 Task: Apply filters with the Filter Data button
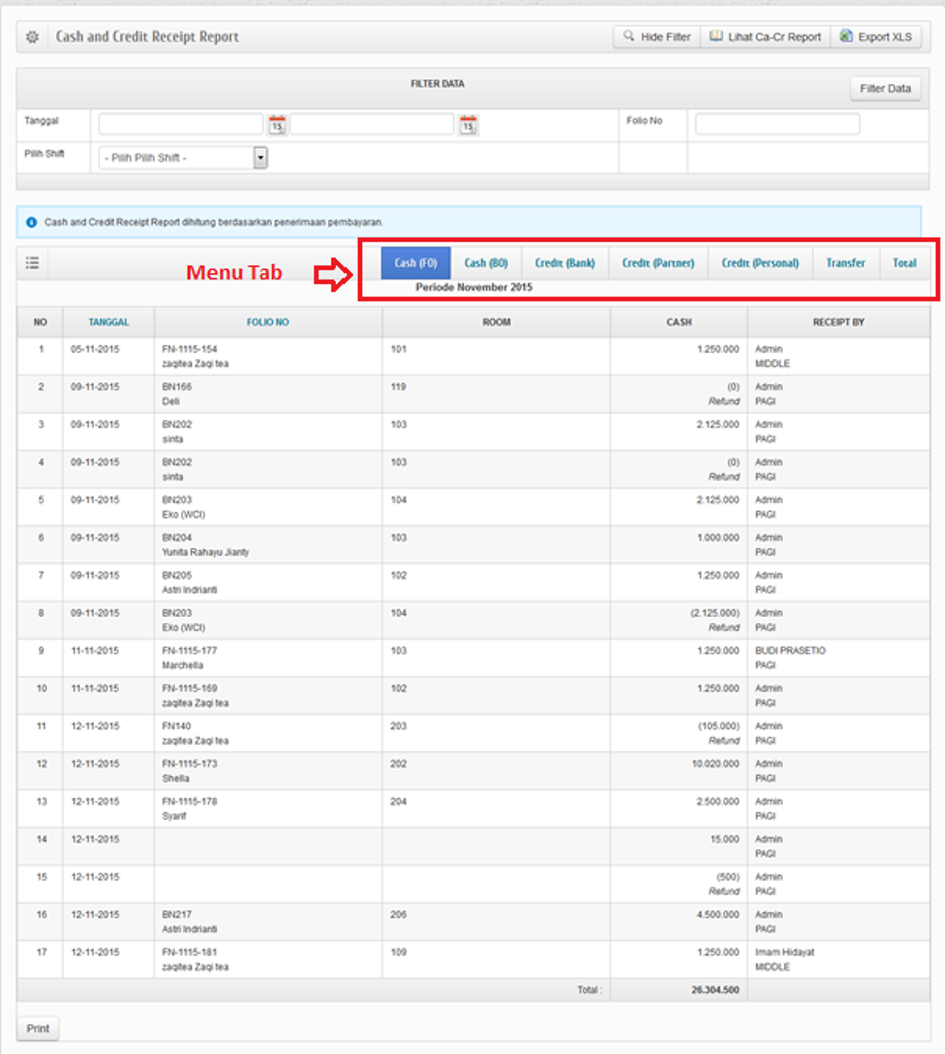885,89
